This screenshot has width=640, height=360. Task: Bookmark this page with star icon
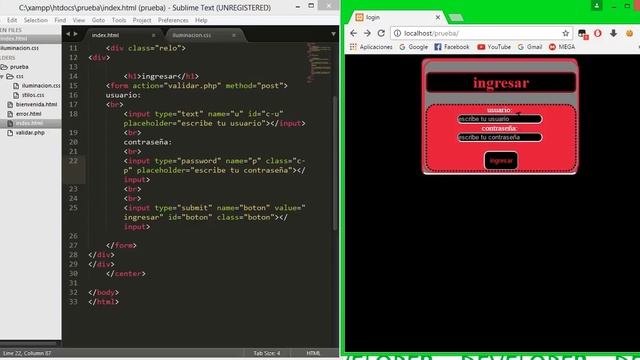click(565, 33)
